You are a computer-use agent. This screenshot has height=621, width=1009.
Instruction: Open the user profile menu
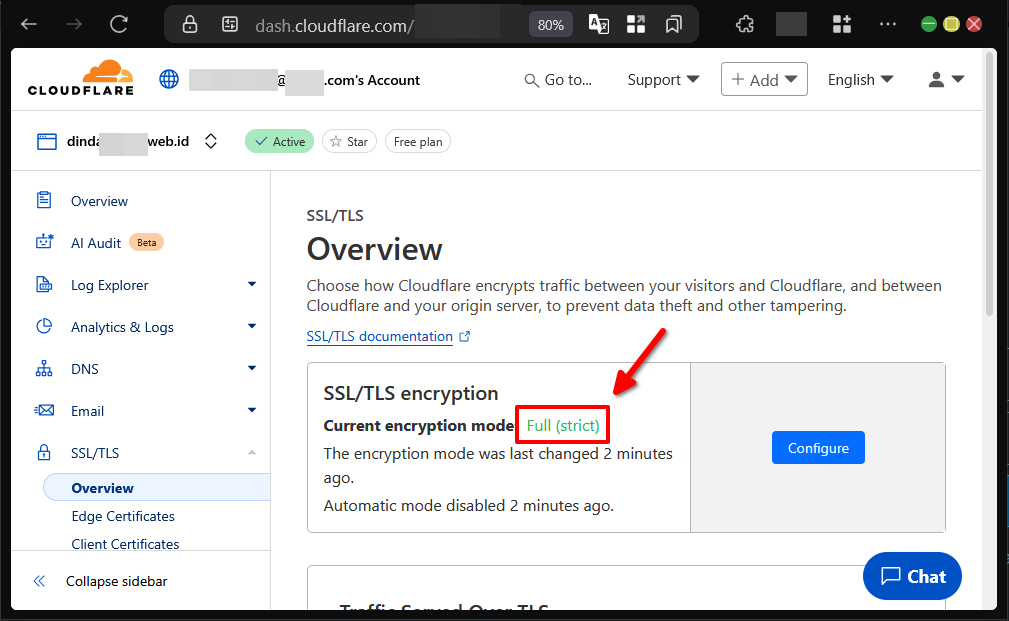(946, 79)
